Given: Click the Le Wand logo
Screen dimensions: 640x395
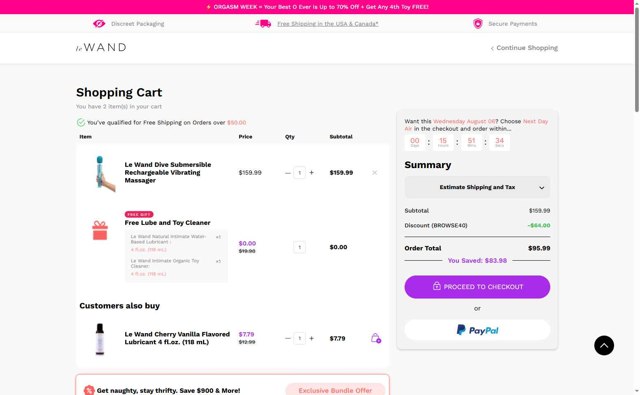Looking at the screenshot, I should pyautogui.click(x=101, y=47).
